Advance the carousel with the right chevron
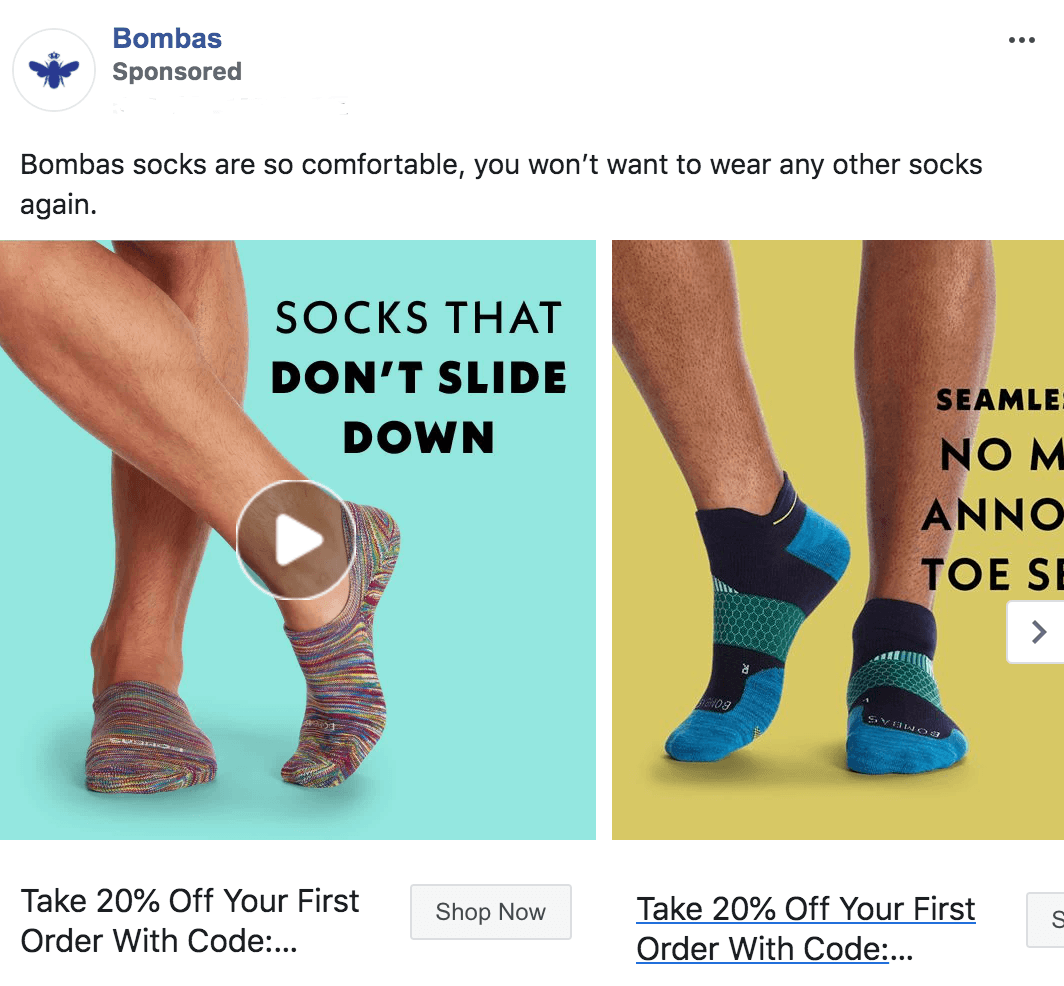Viewport: 1064px width, 986px height. 1038,632
